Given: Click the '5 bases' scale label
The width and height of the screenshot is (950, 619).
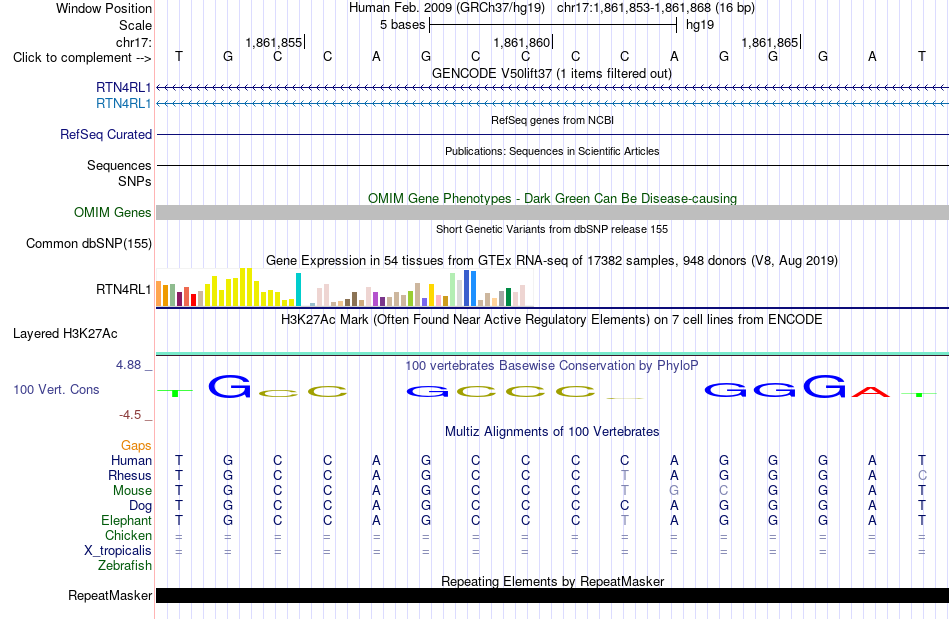Looking at the screenshot, I should tap(402, 25).
